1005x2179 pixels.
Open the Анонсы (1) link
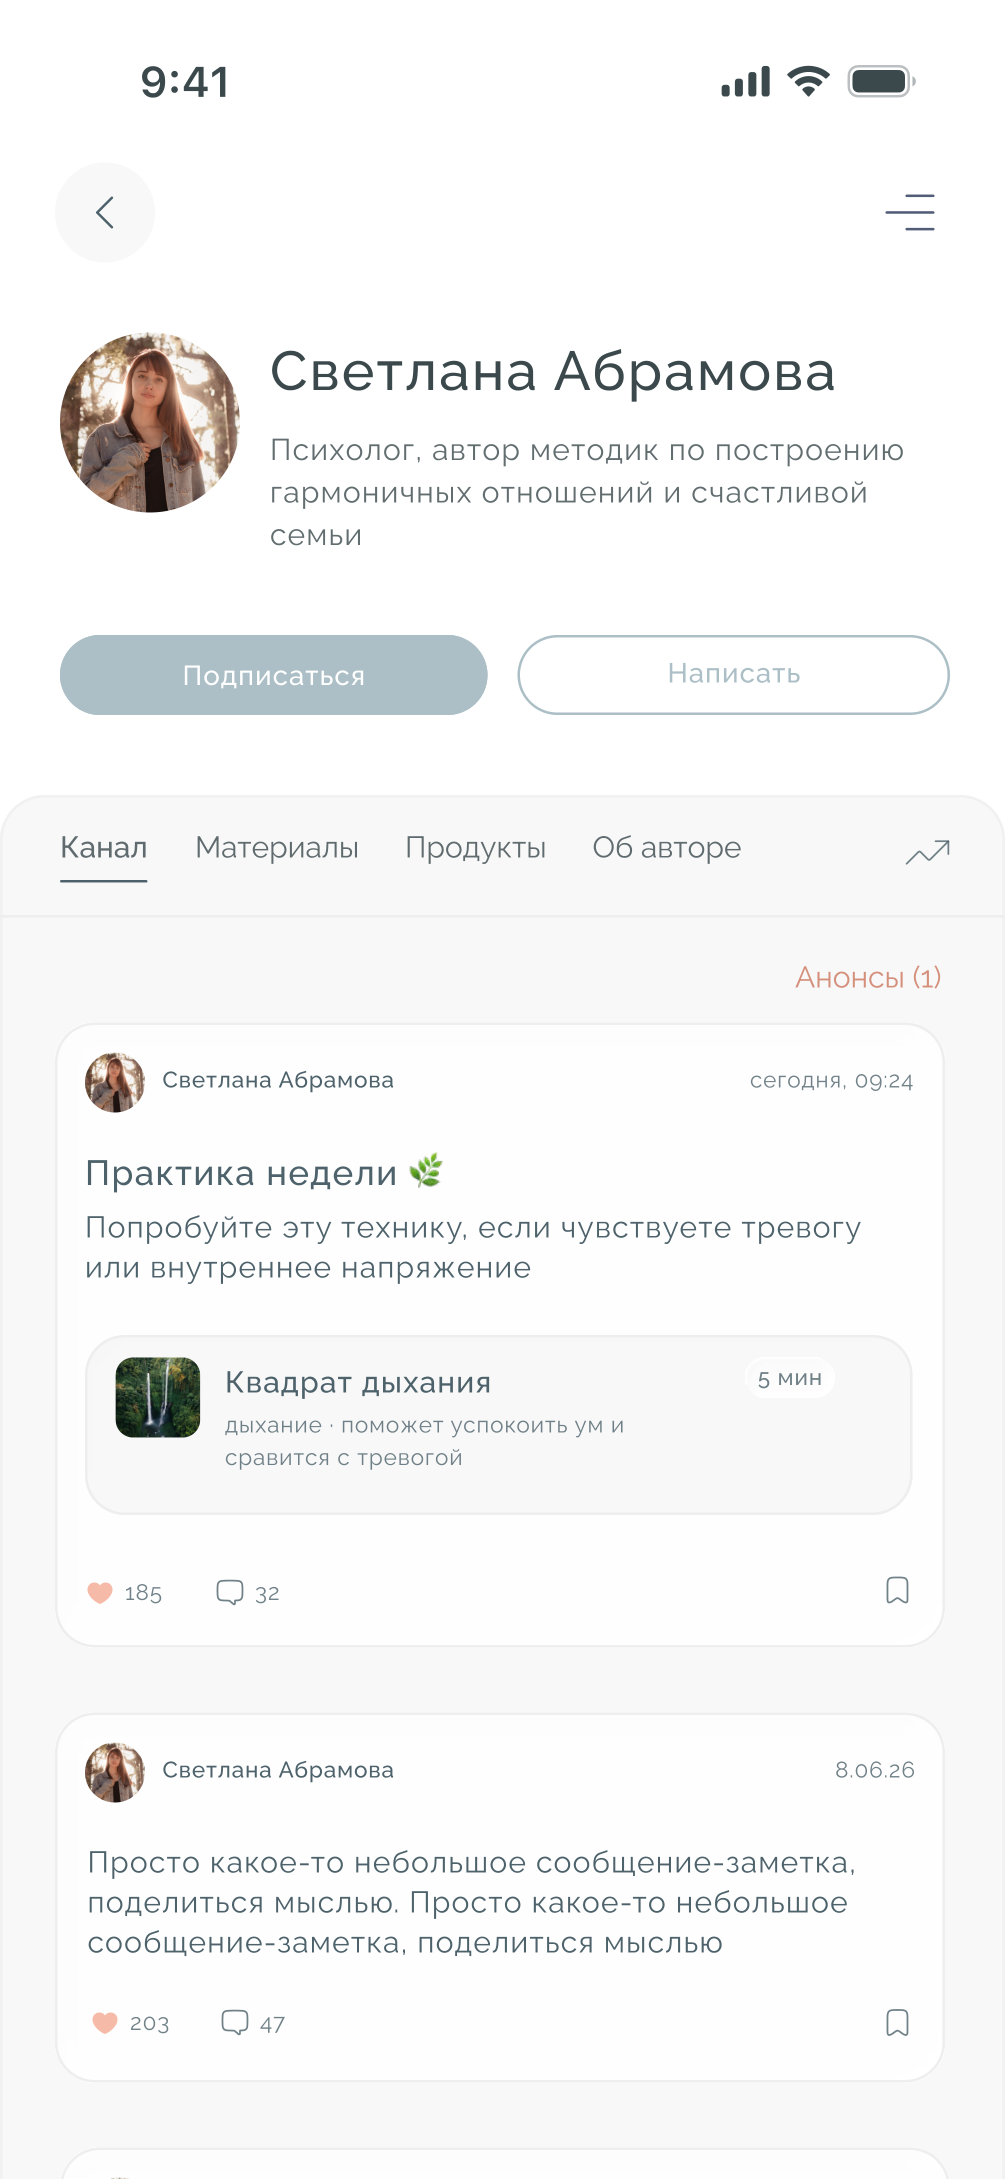pyautogui.click(x=868, y=978)
